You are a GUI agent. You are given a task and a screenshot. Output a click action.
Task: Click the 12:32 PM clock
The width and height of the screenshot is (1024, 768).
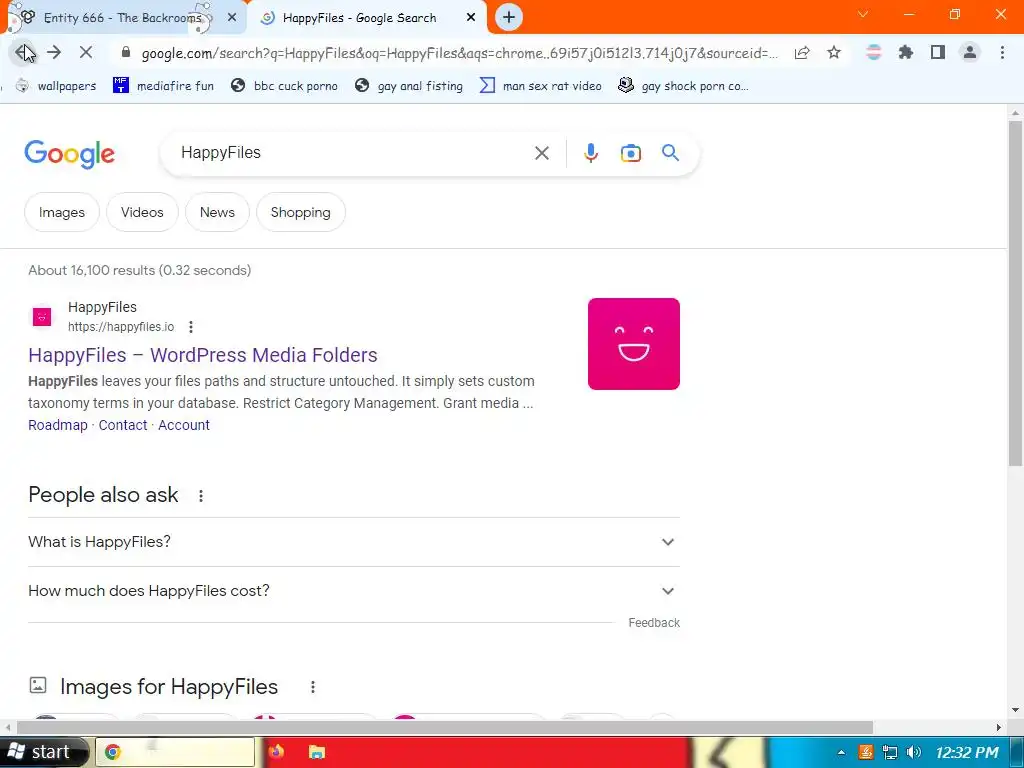[x=967, y=753]
